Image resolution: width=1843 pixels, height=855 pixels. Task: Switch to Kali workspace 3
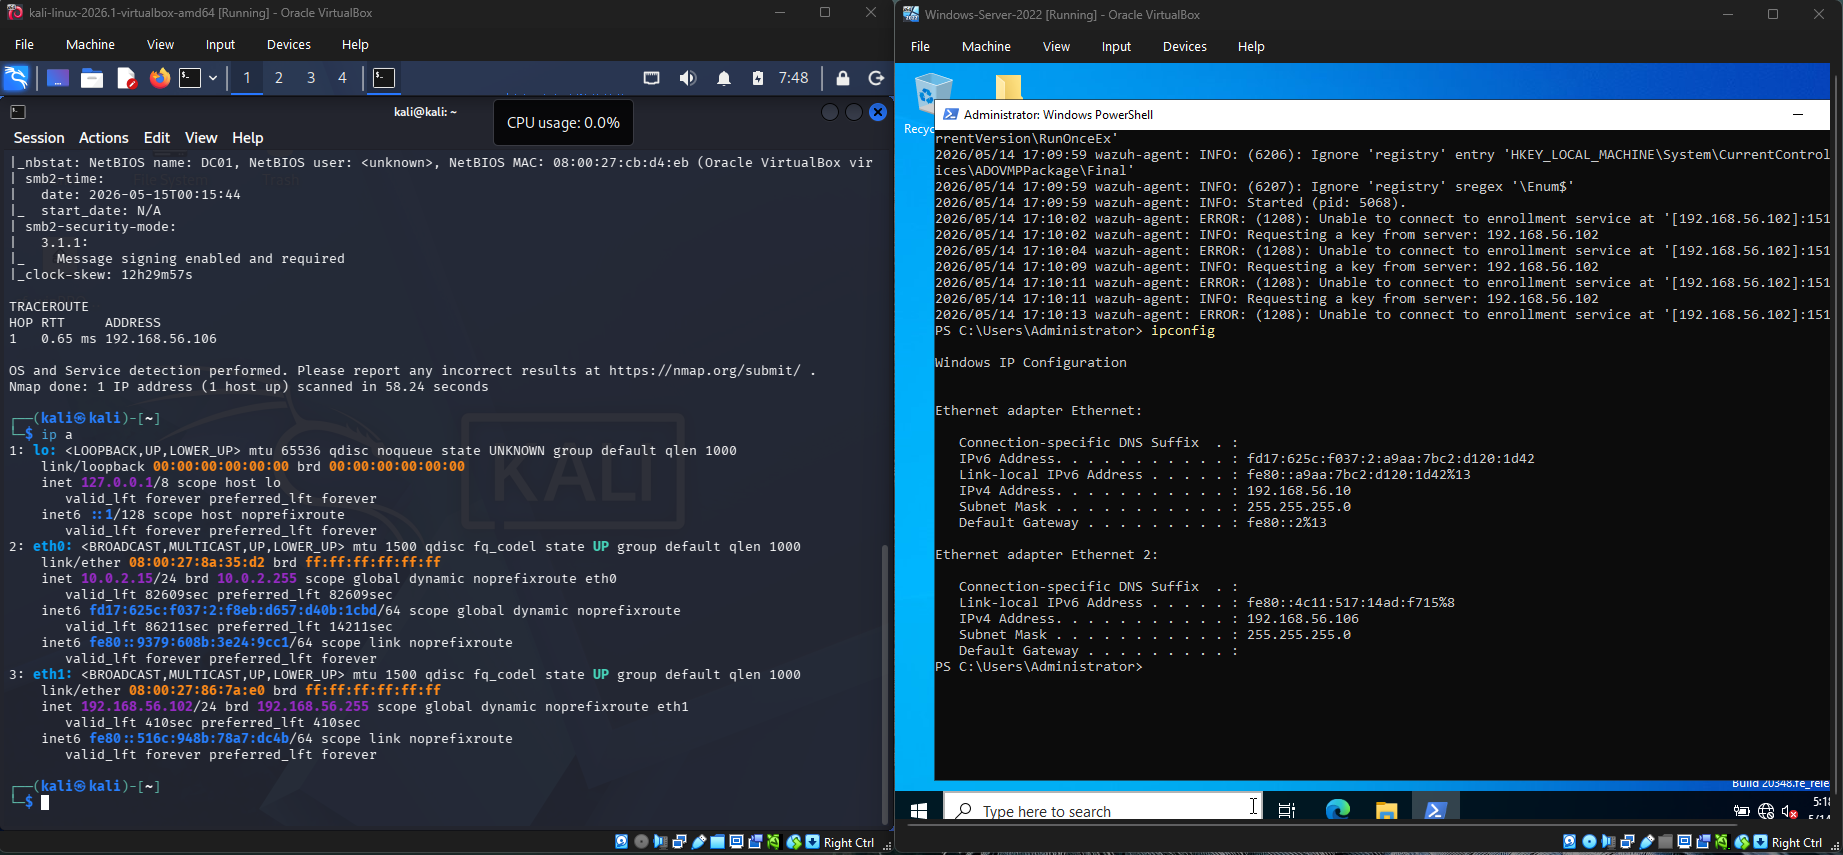(311, 78)
